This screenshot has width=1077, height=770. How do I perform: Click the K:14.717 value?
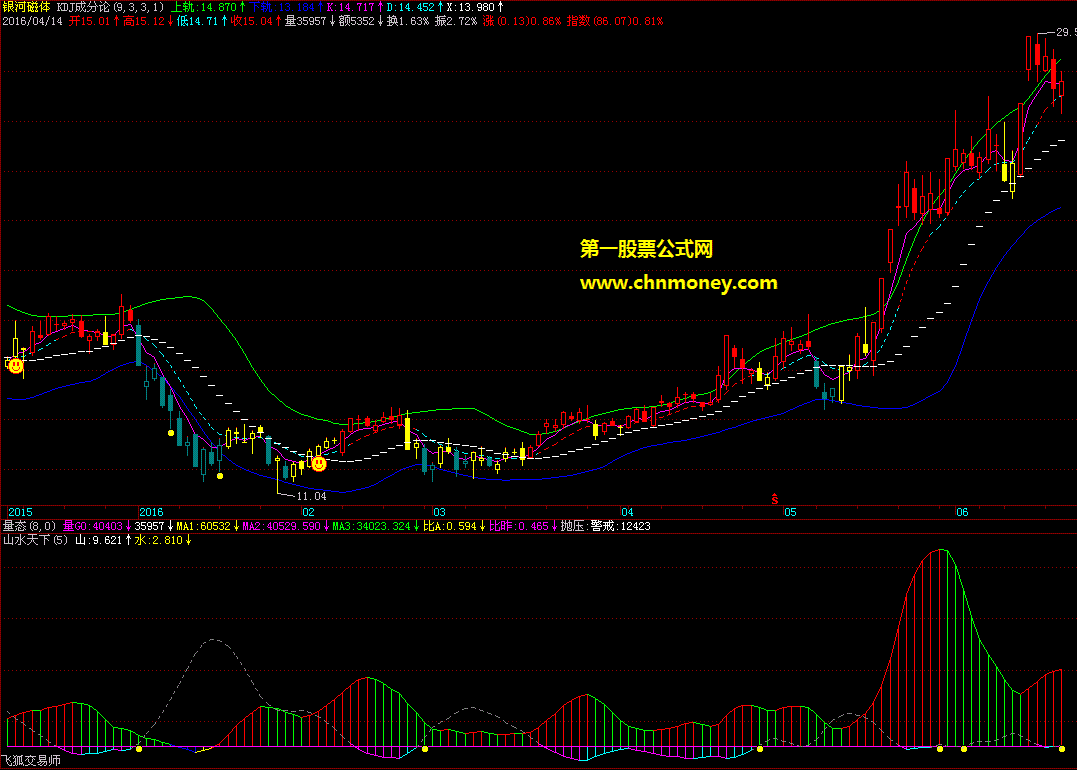[x=350, y=7]
